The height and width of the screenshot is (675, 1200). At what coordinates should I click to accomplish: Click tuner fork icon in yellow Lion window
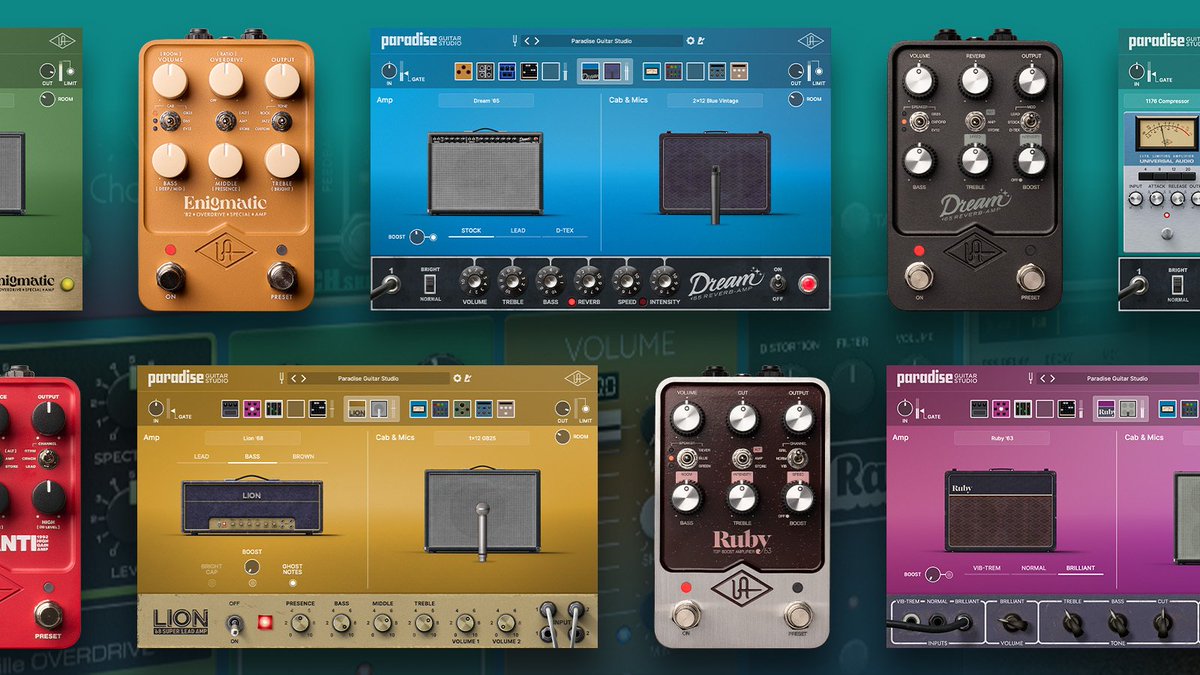coord(283,378)
